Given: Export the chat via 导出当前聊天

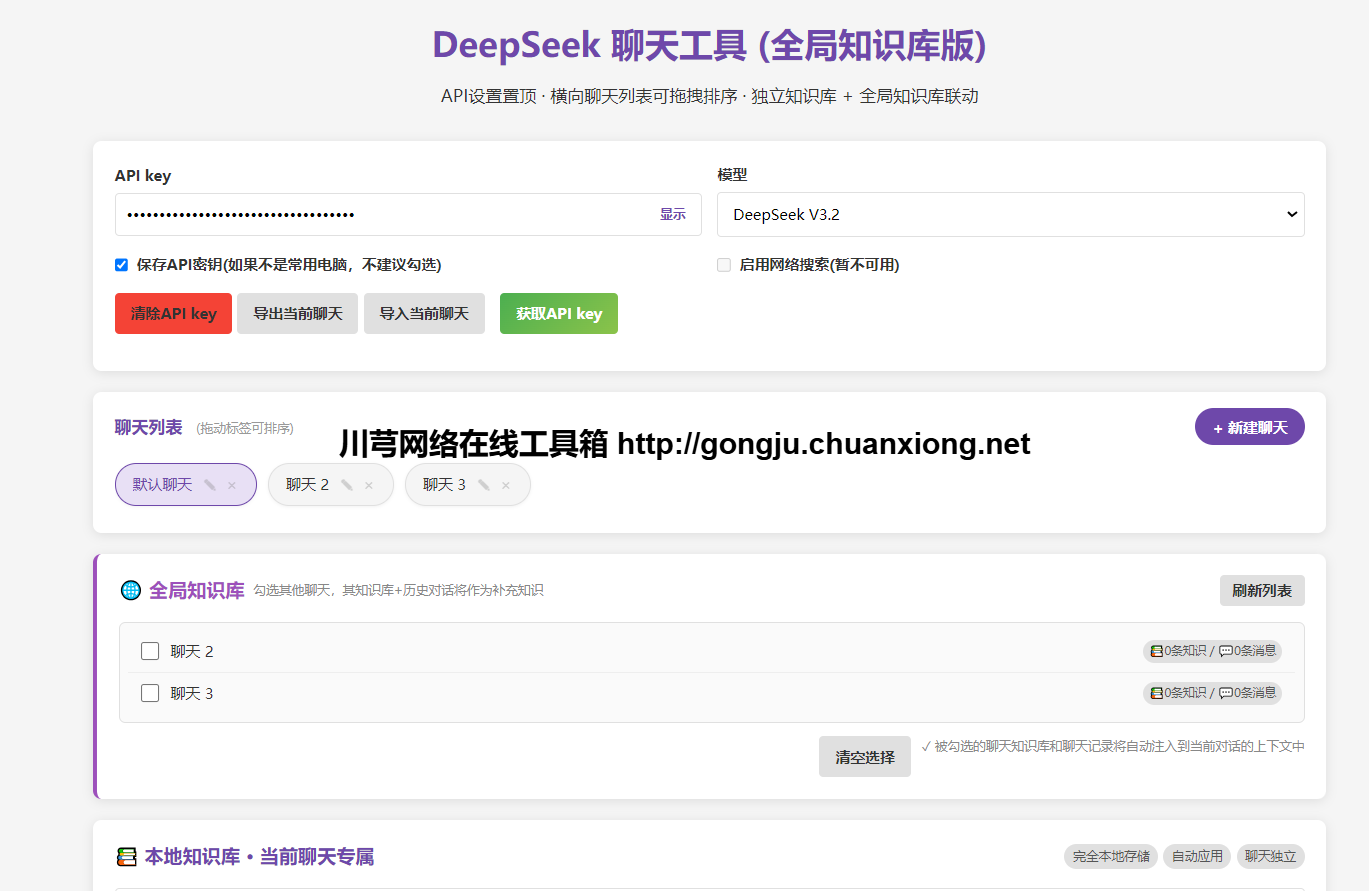Looking at the screenshot, I should coord(298,313).
